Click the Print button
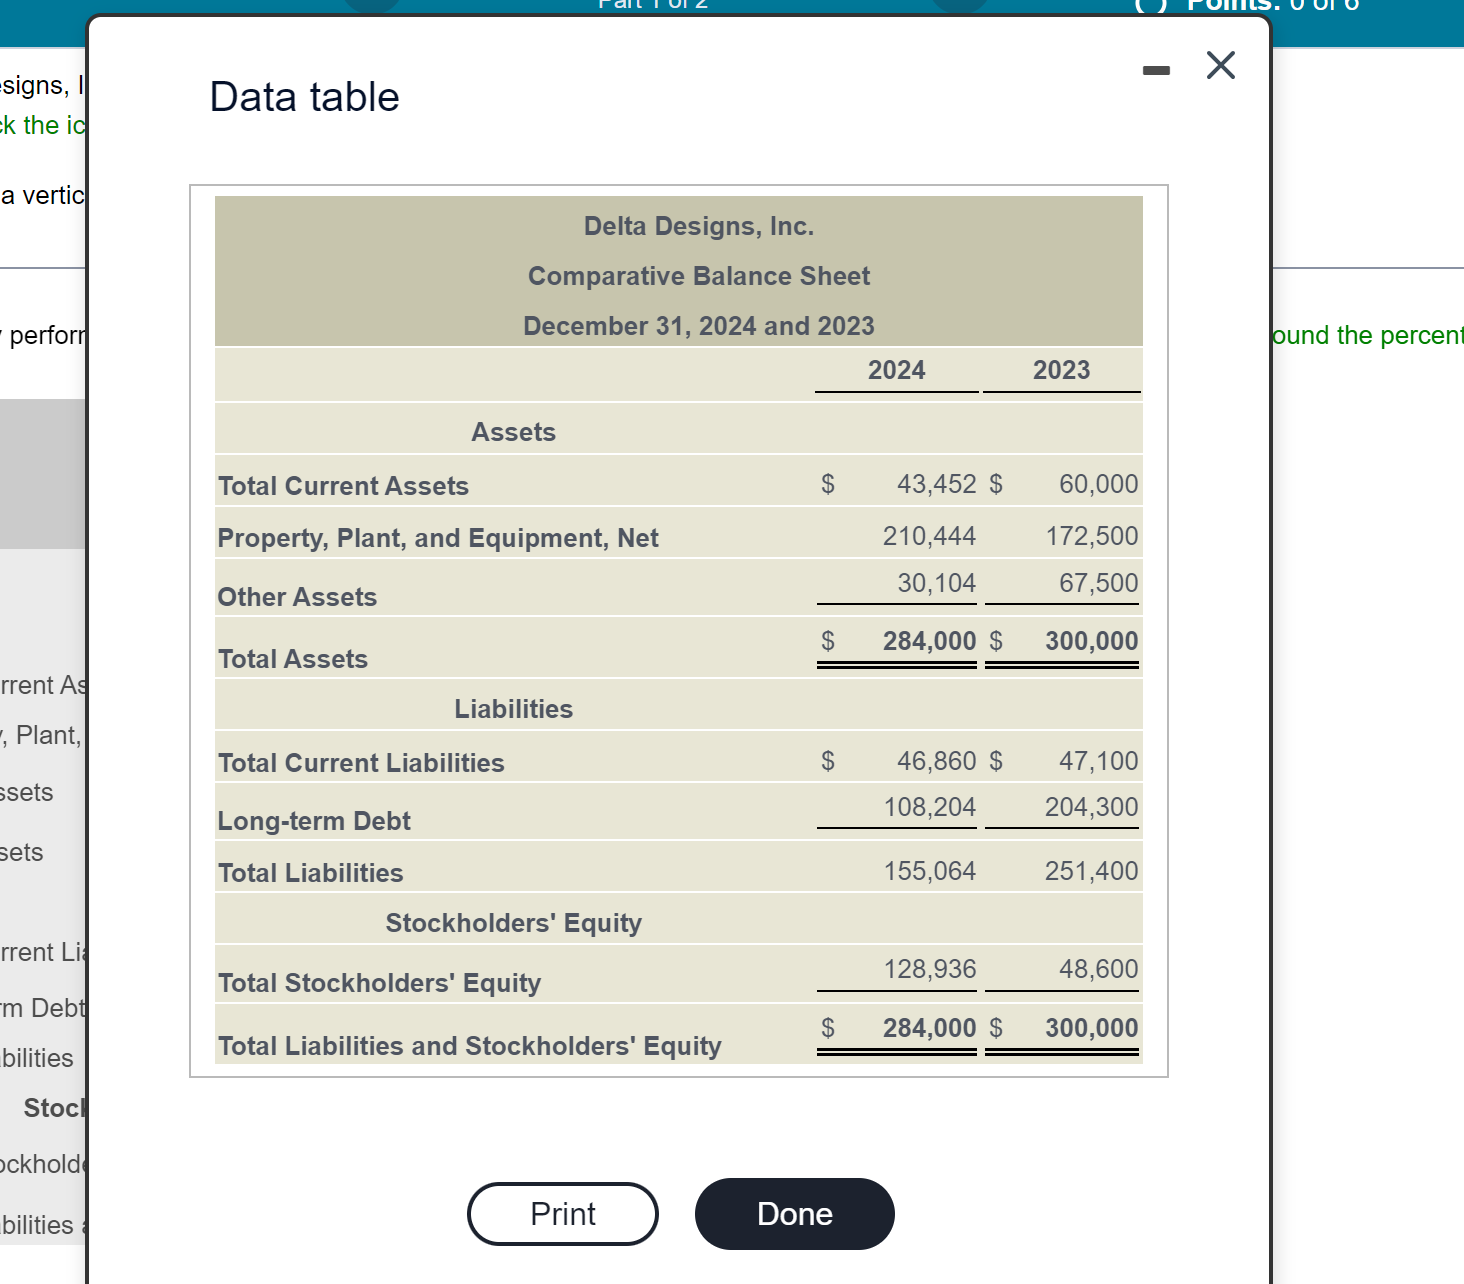This screenshot has width=1464, height=1284. 562,1213
